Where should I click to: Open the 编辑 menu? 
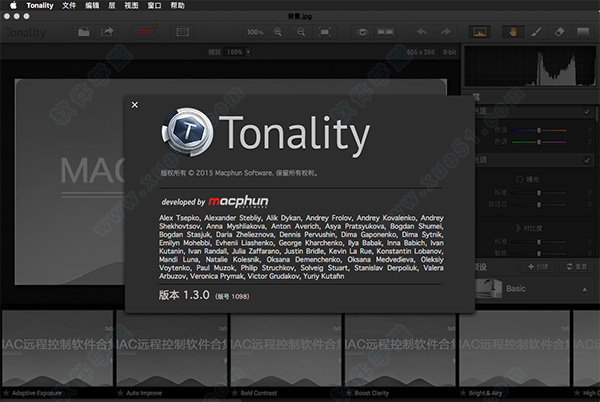92,5
